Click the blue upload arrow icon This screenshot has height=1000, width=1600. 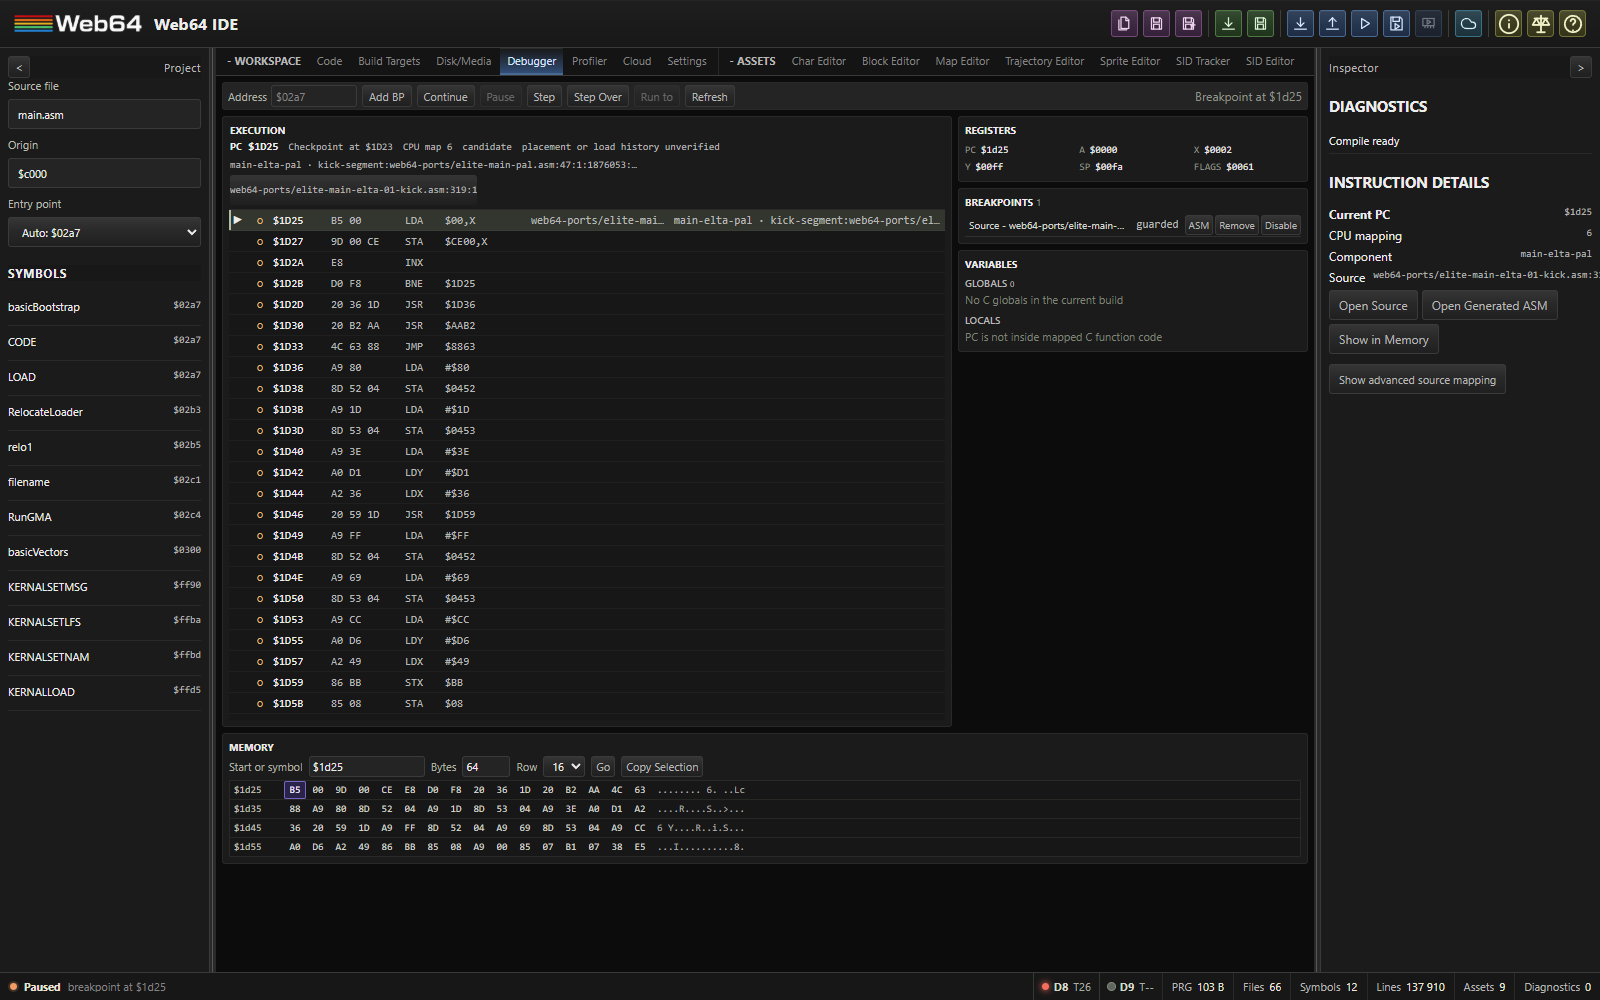click(x=1332, y=24)
